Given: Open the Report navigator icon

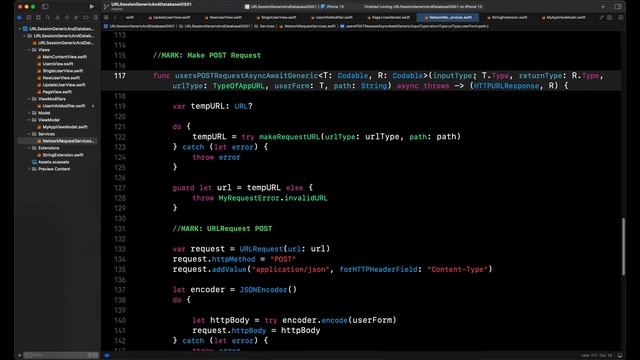Looking at the screenshot, I should pos(96,18).
